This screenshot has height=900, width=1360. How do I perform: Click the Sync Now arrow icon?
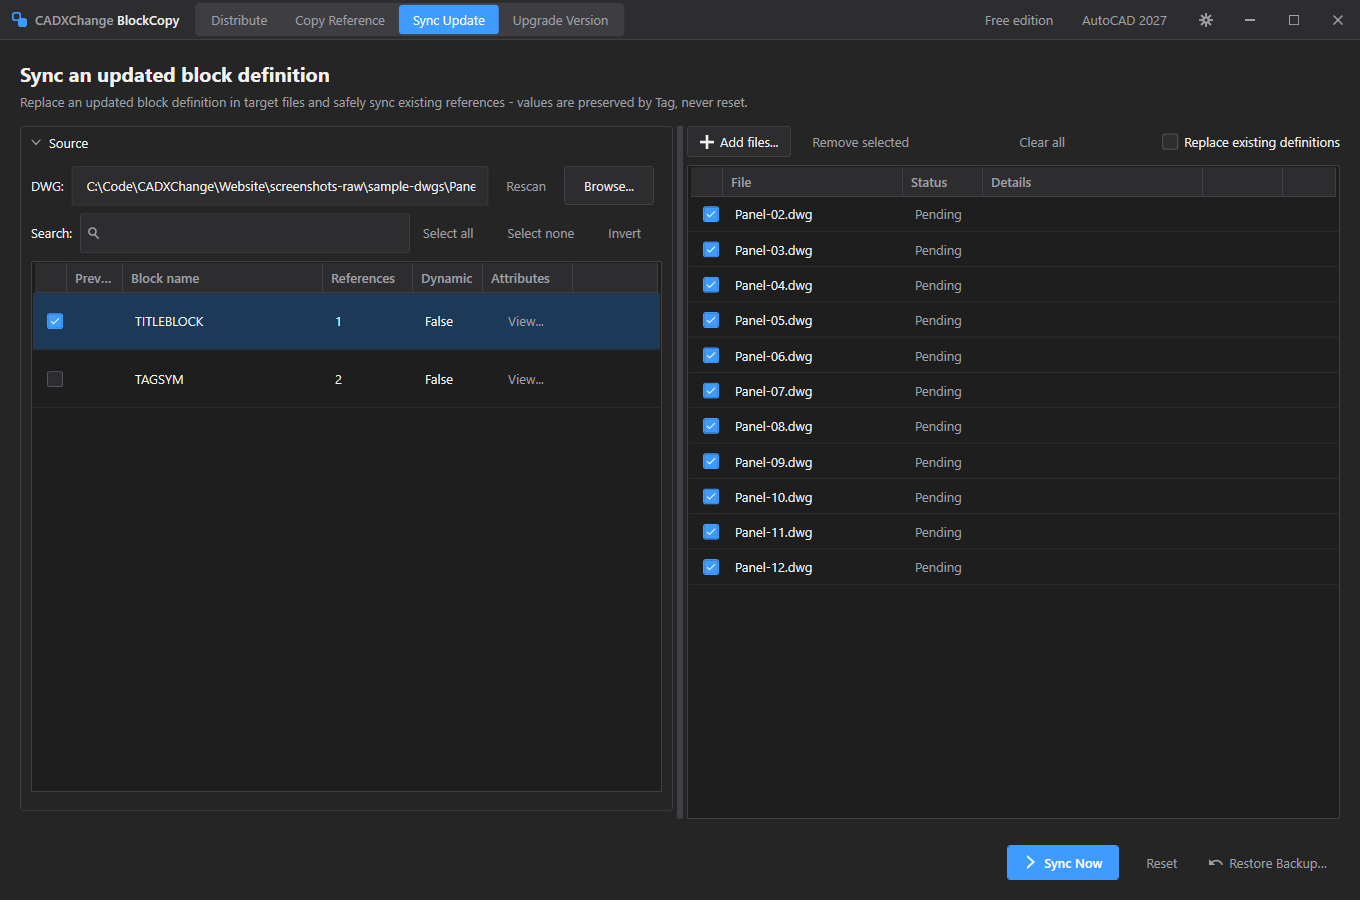[1030, 863]
